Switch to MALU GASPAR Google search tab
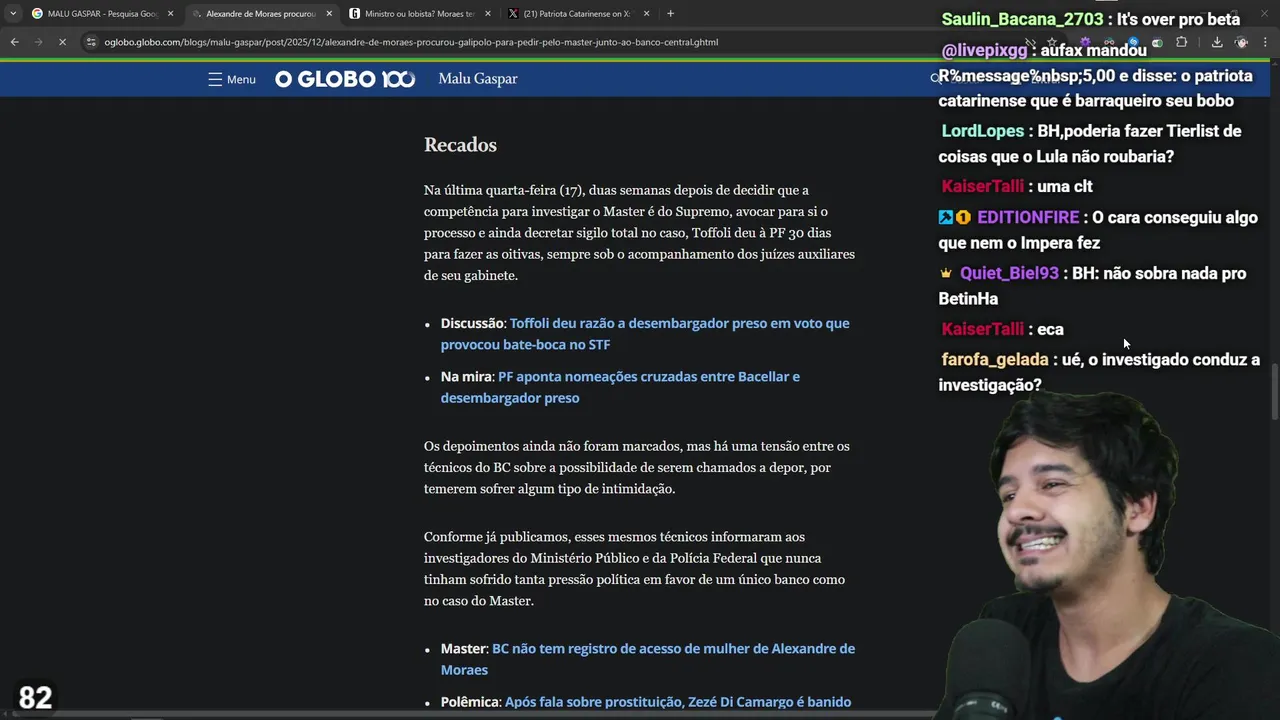This screenshot has height=720, width=1280. pos(103,14)
